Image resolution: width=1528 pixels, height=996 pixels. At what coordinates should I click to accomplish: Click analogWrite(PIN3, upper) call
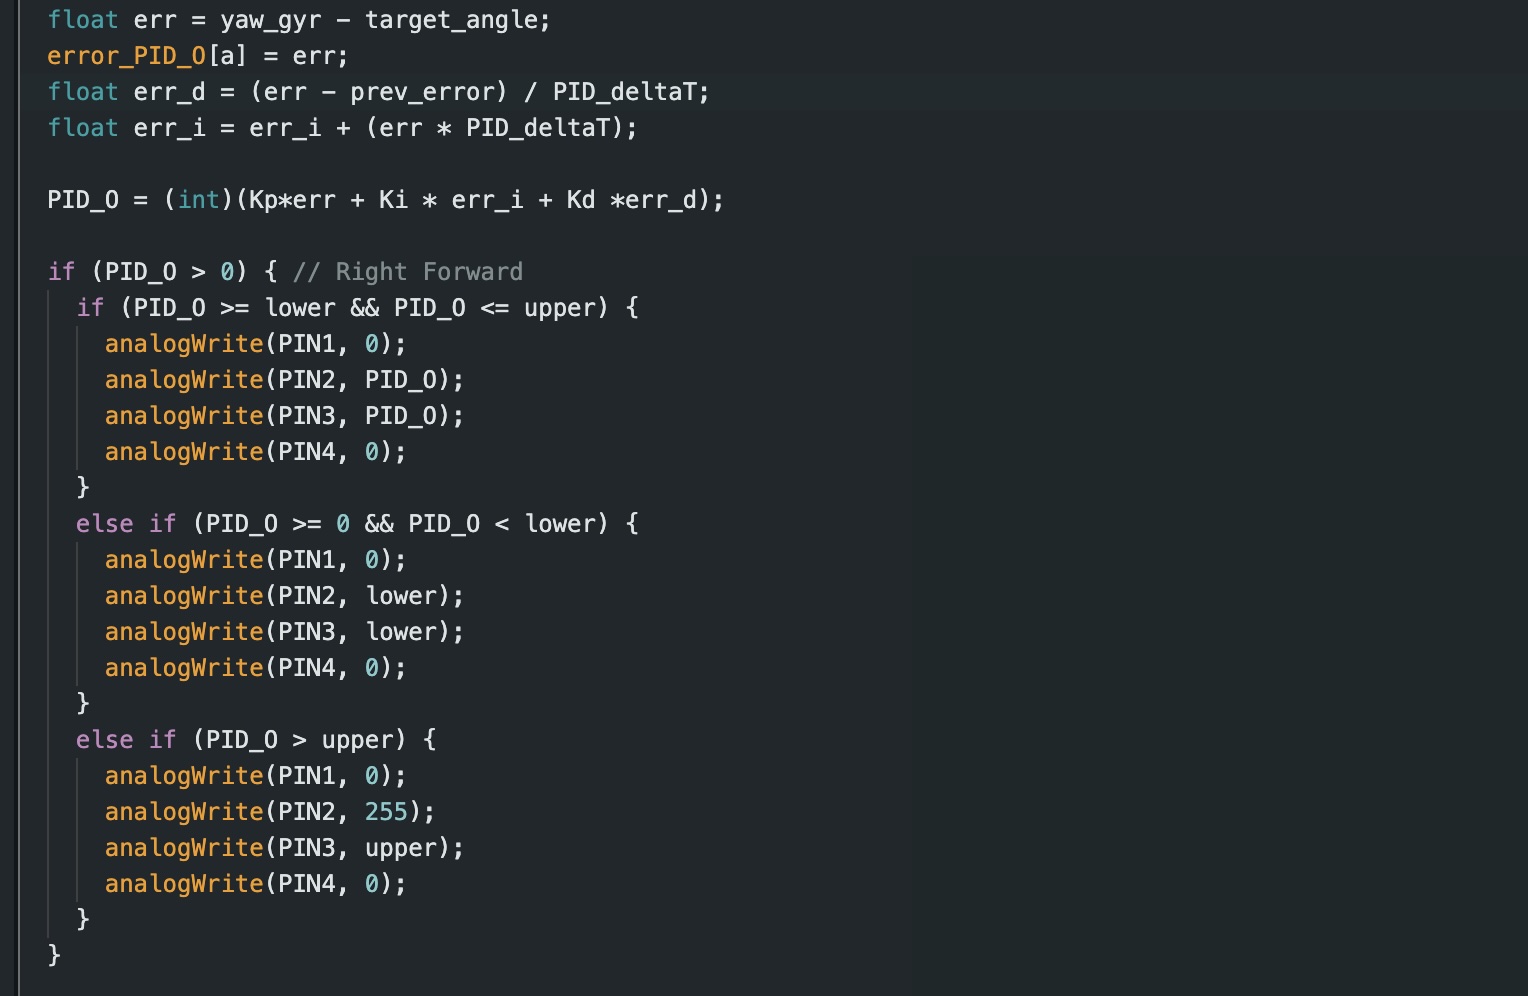click(284, 848)
